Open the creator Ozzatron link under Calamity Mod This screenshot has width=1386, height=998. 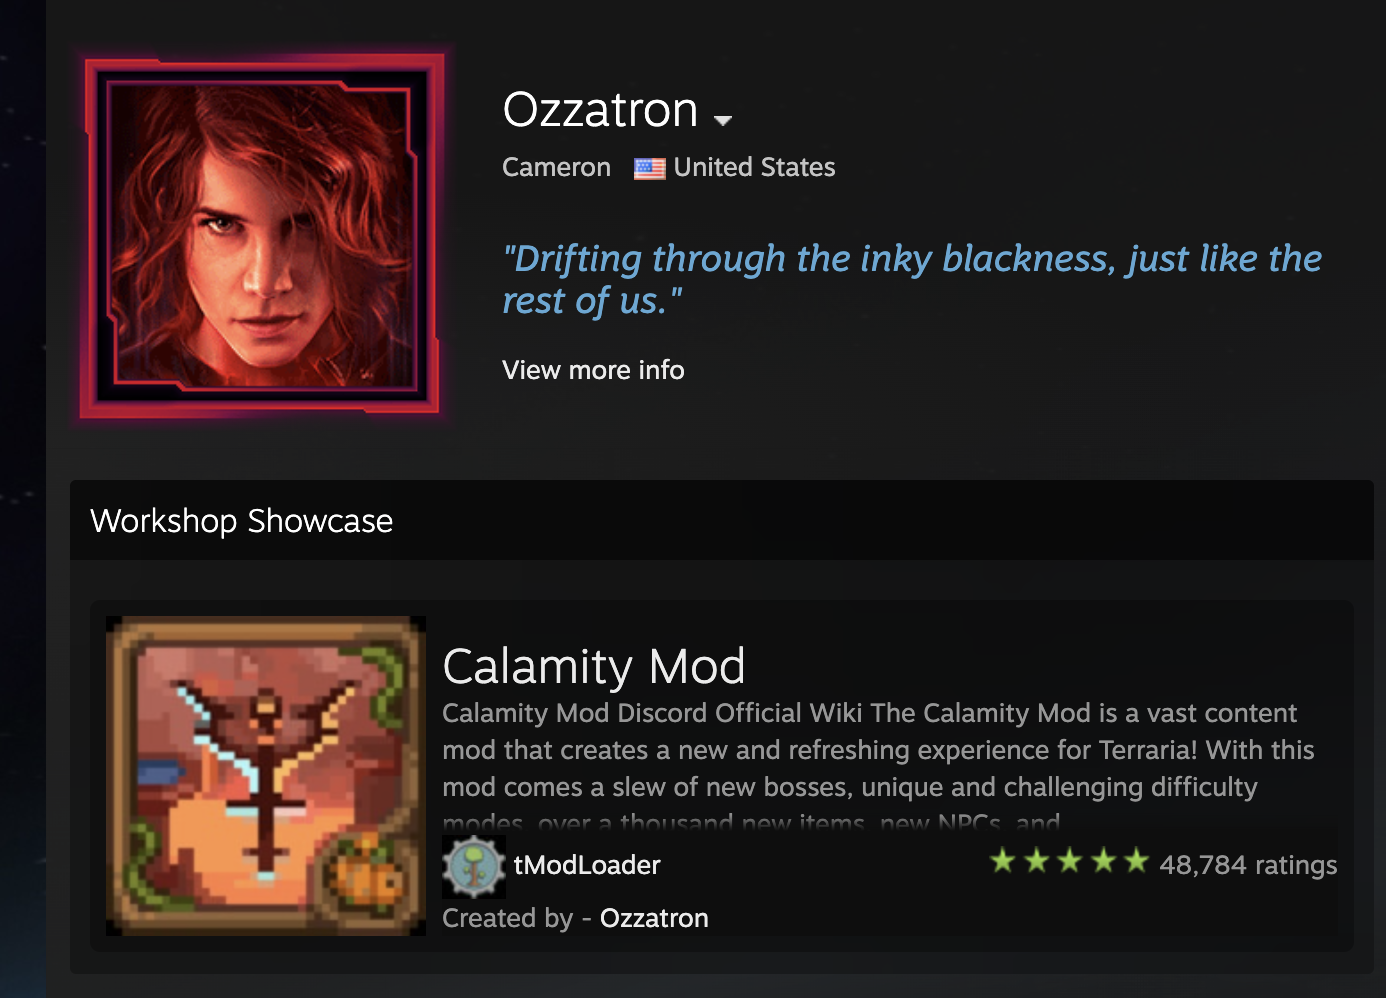[654, 918]
